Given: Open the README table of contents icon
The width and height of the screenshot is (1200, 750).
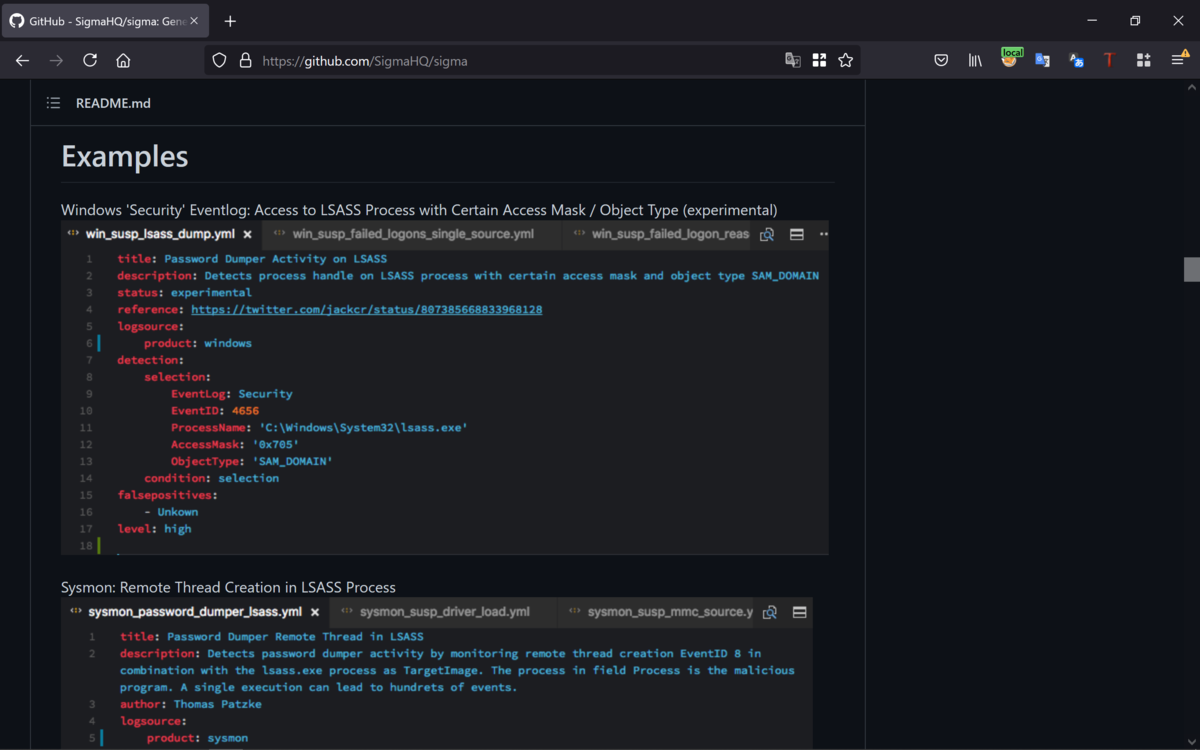Looking at the screenshot, I should (53, 103).
